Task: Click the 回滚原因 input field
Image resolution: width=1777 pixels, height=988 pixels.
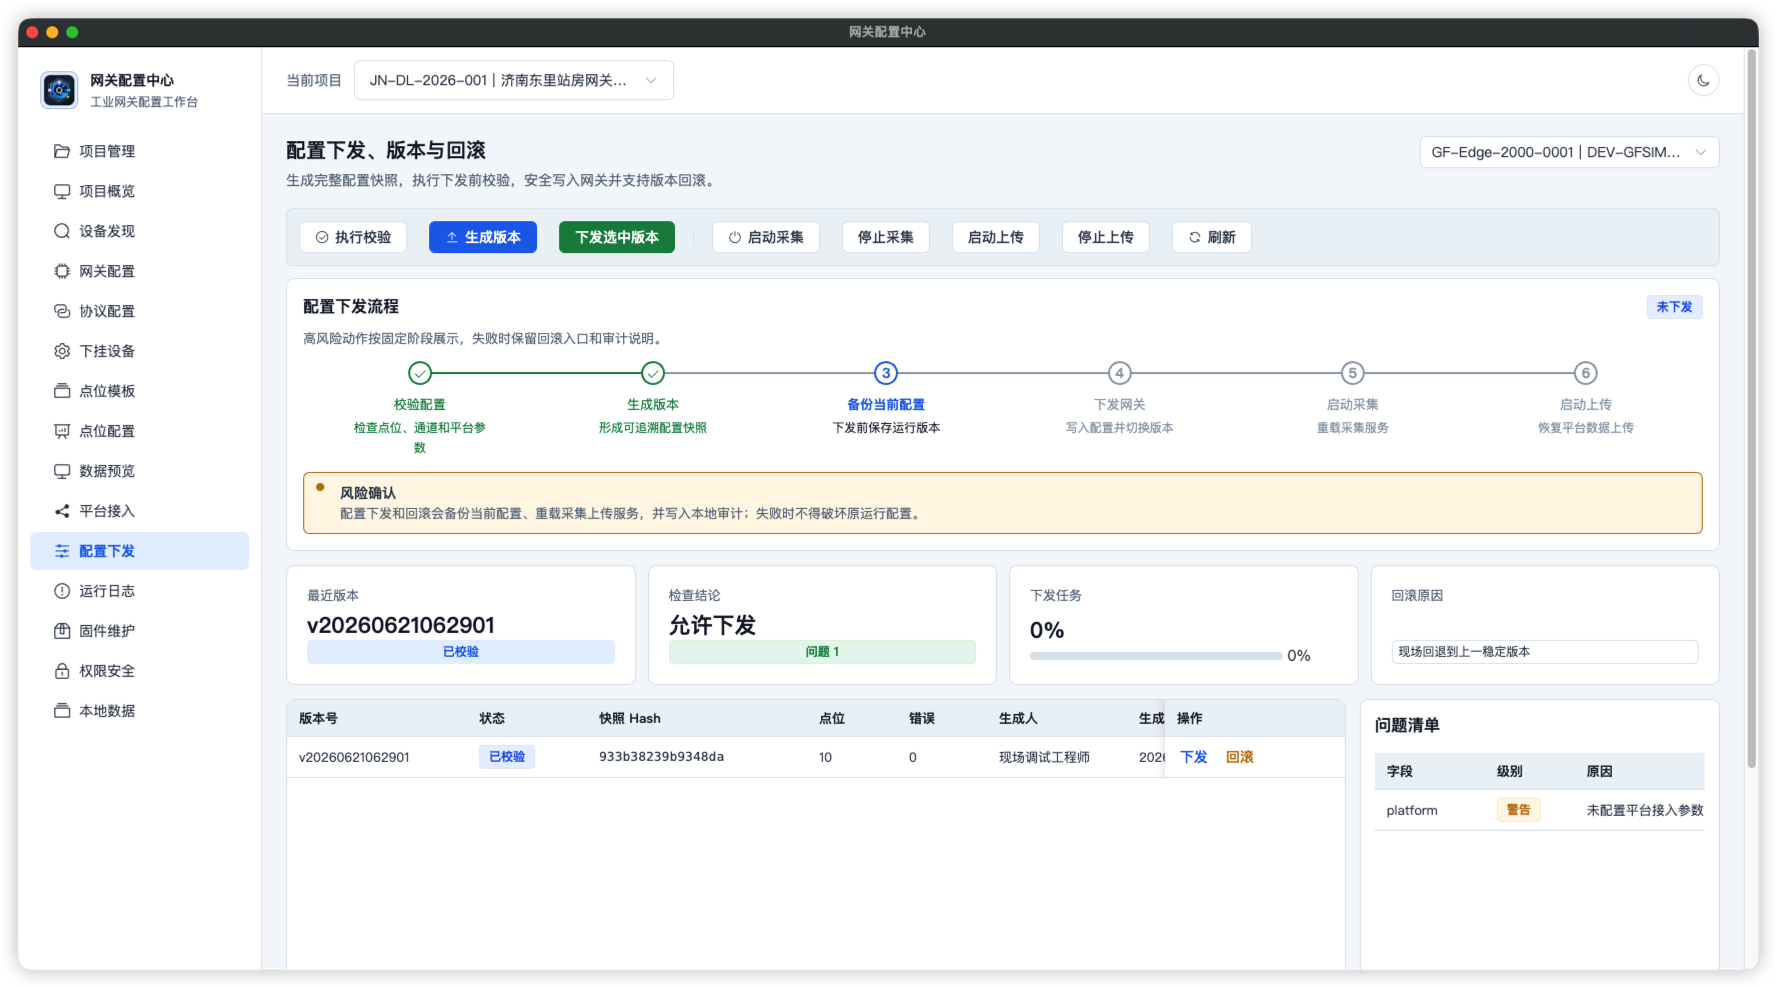Action: [1544, 651]
